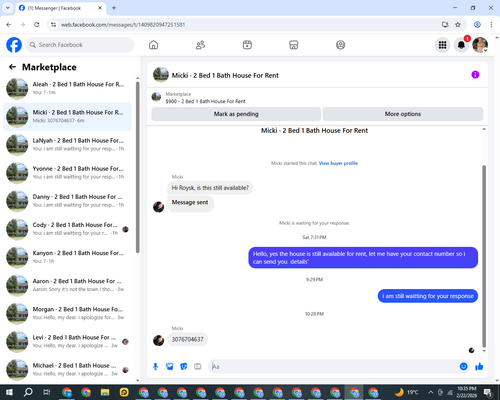Open Chrome profile icon in toolbar
Screen dimensions: 500x400
477,25
